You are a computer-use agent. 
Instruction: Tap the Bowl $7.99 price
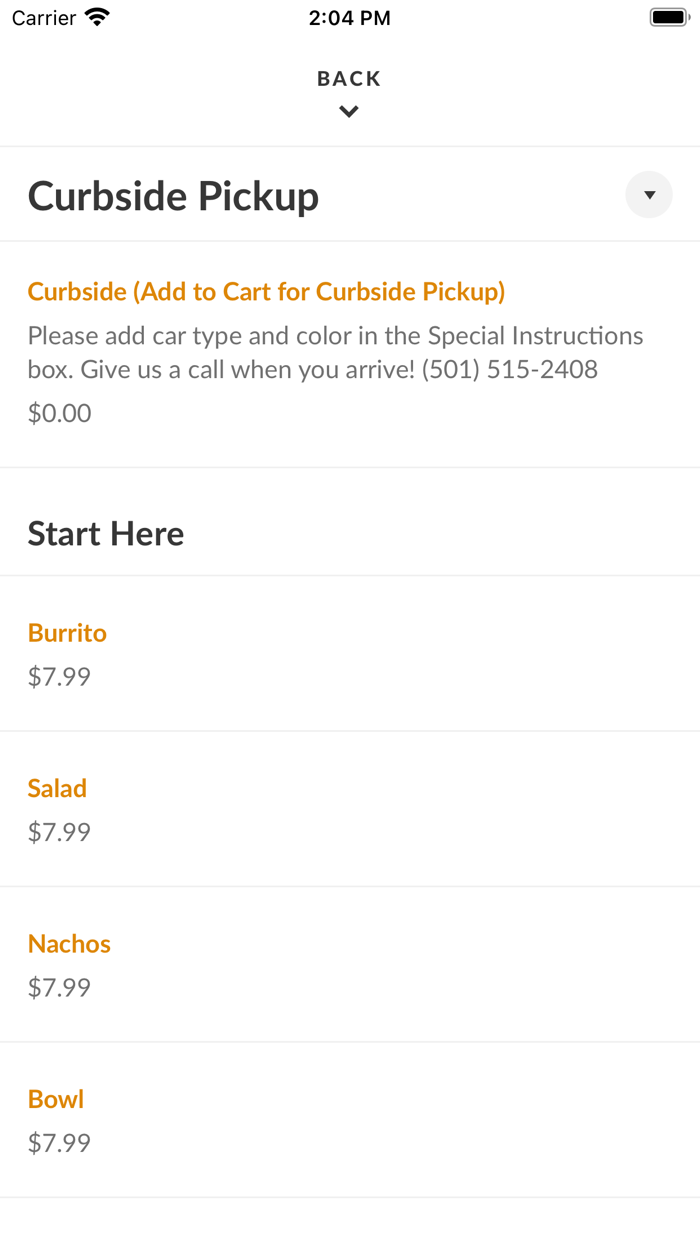59,1143
